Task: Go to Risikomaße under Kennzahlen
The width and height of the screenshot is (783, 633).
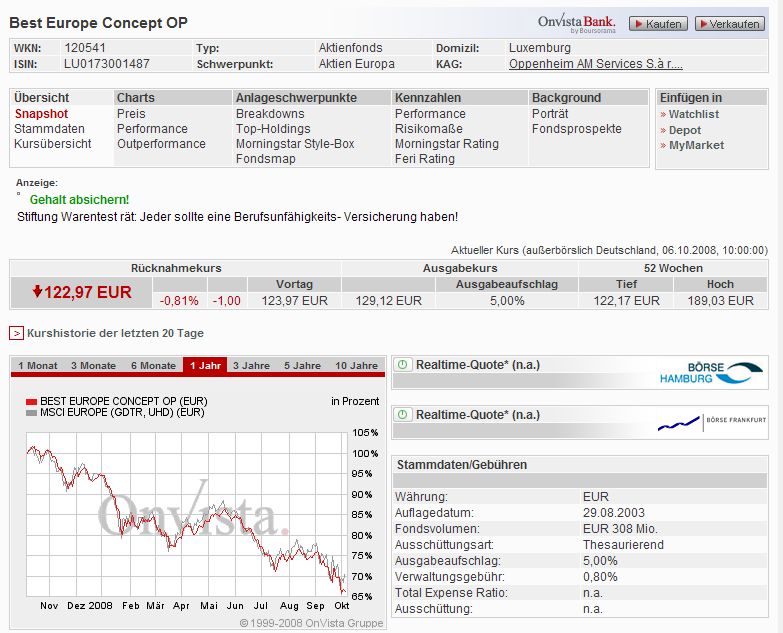Action: click(x=428, y=129)
